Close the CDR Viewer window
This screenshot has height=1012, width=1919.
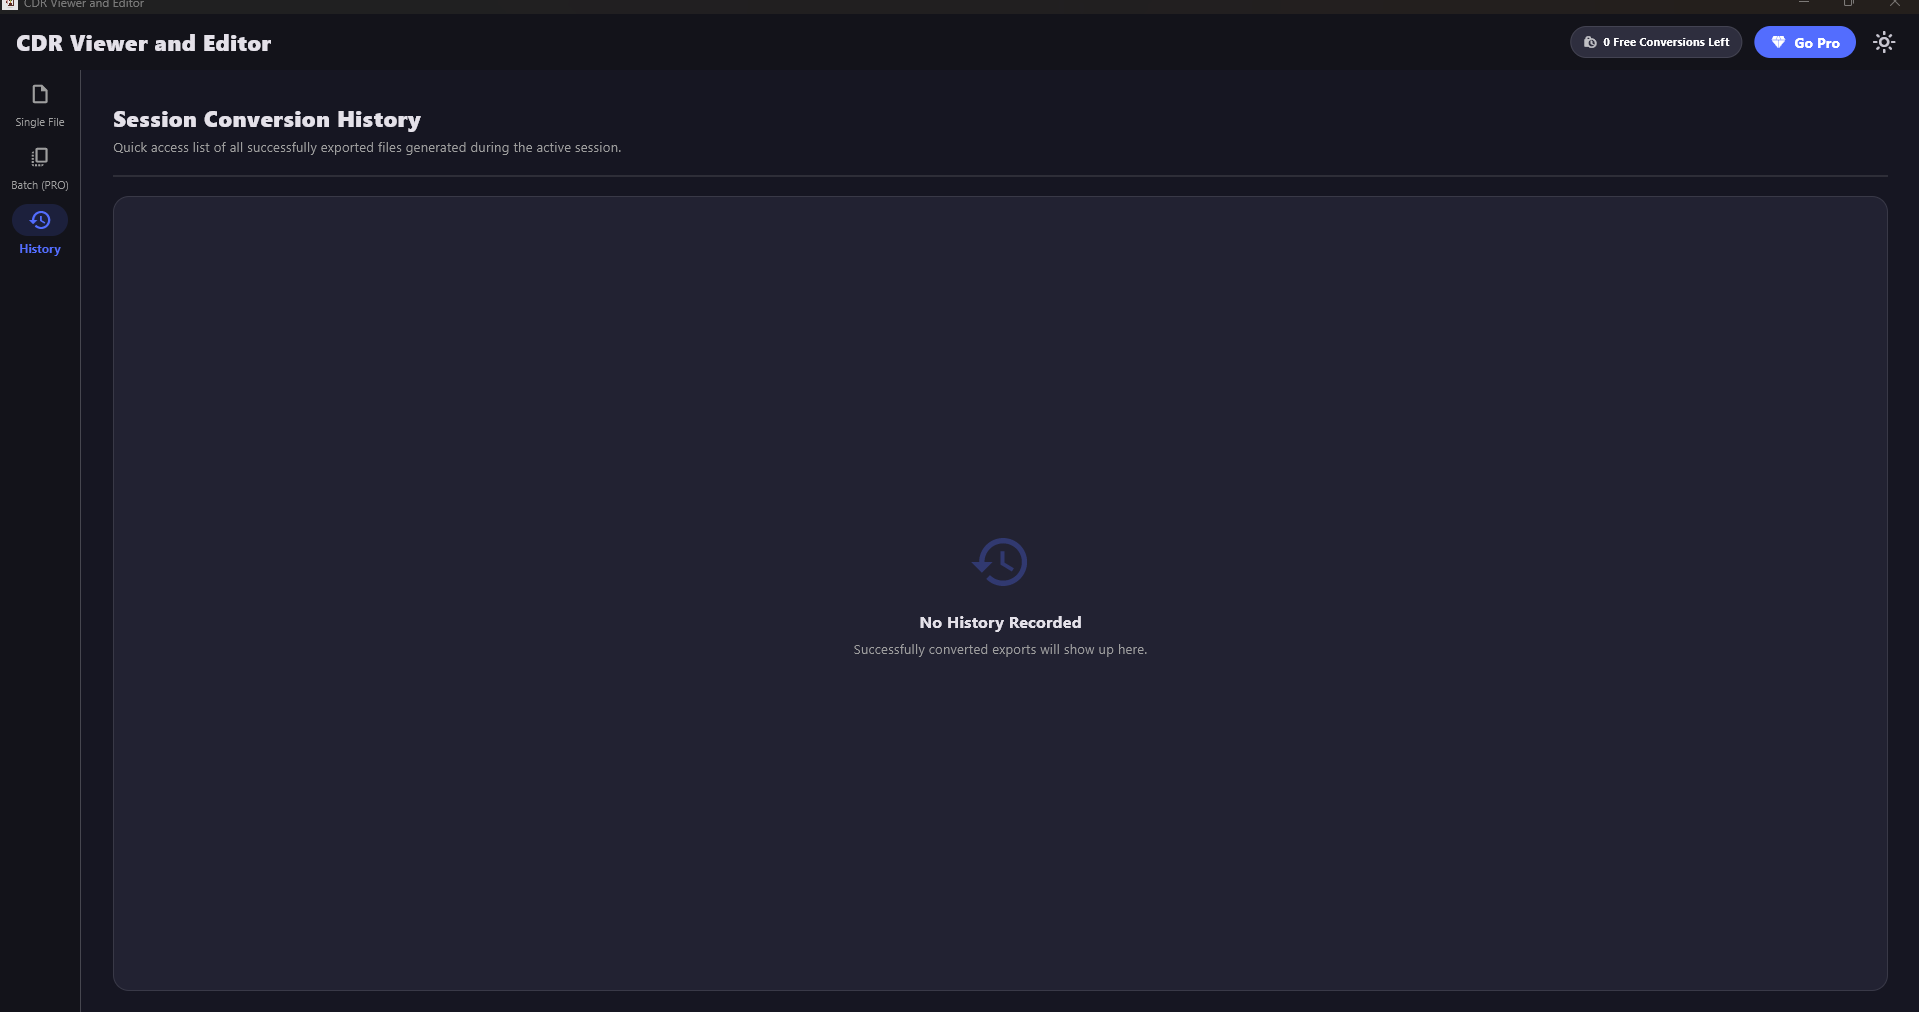click(x=1894, y=3)
